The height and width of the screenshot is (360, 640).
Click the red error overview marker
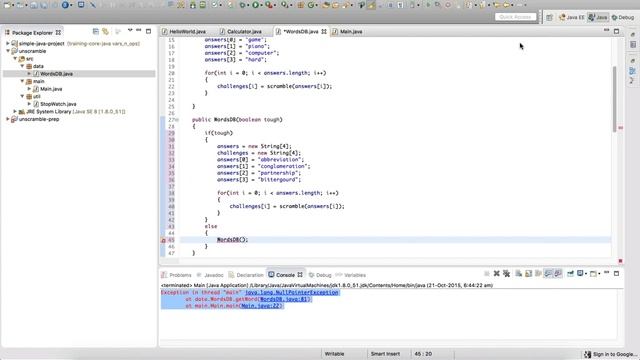click(x=620, y=128)
